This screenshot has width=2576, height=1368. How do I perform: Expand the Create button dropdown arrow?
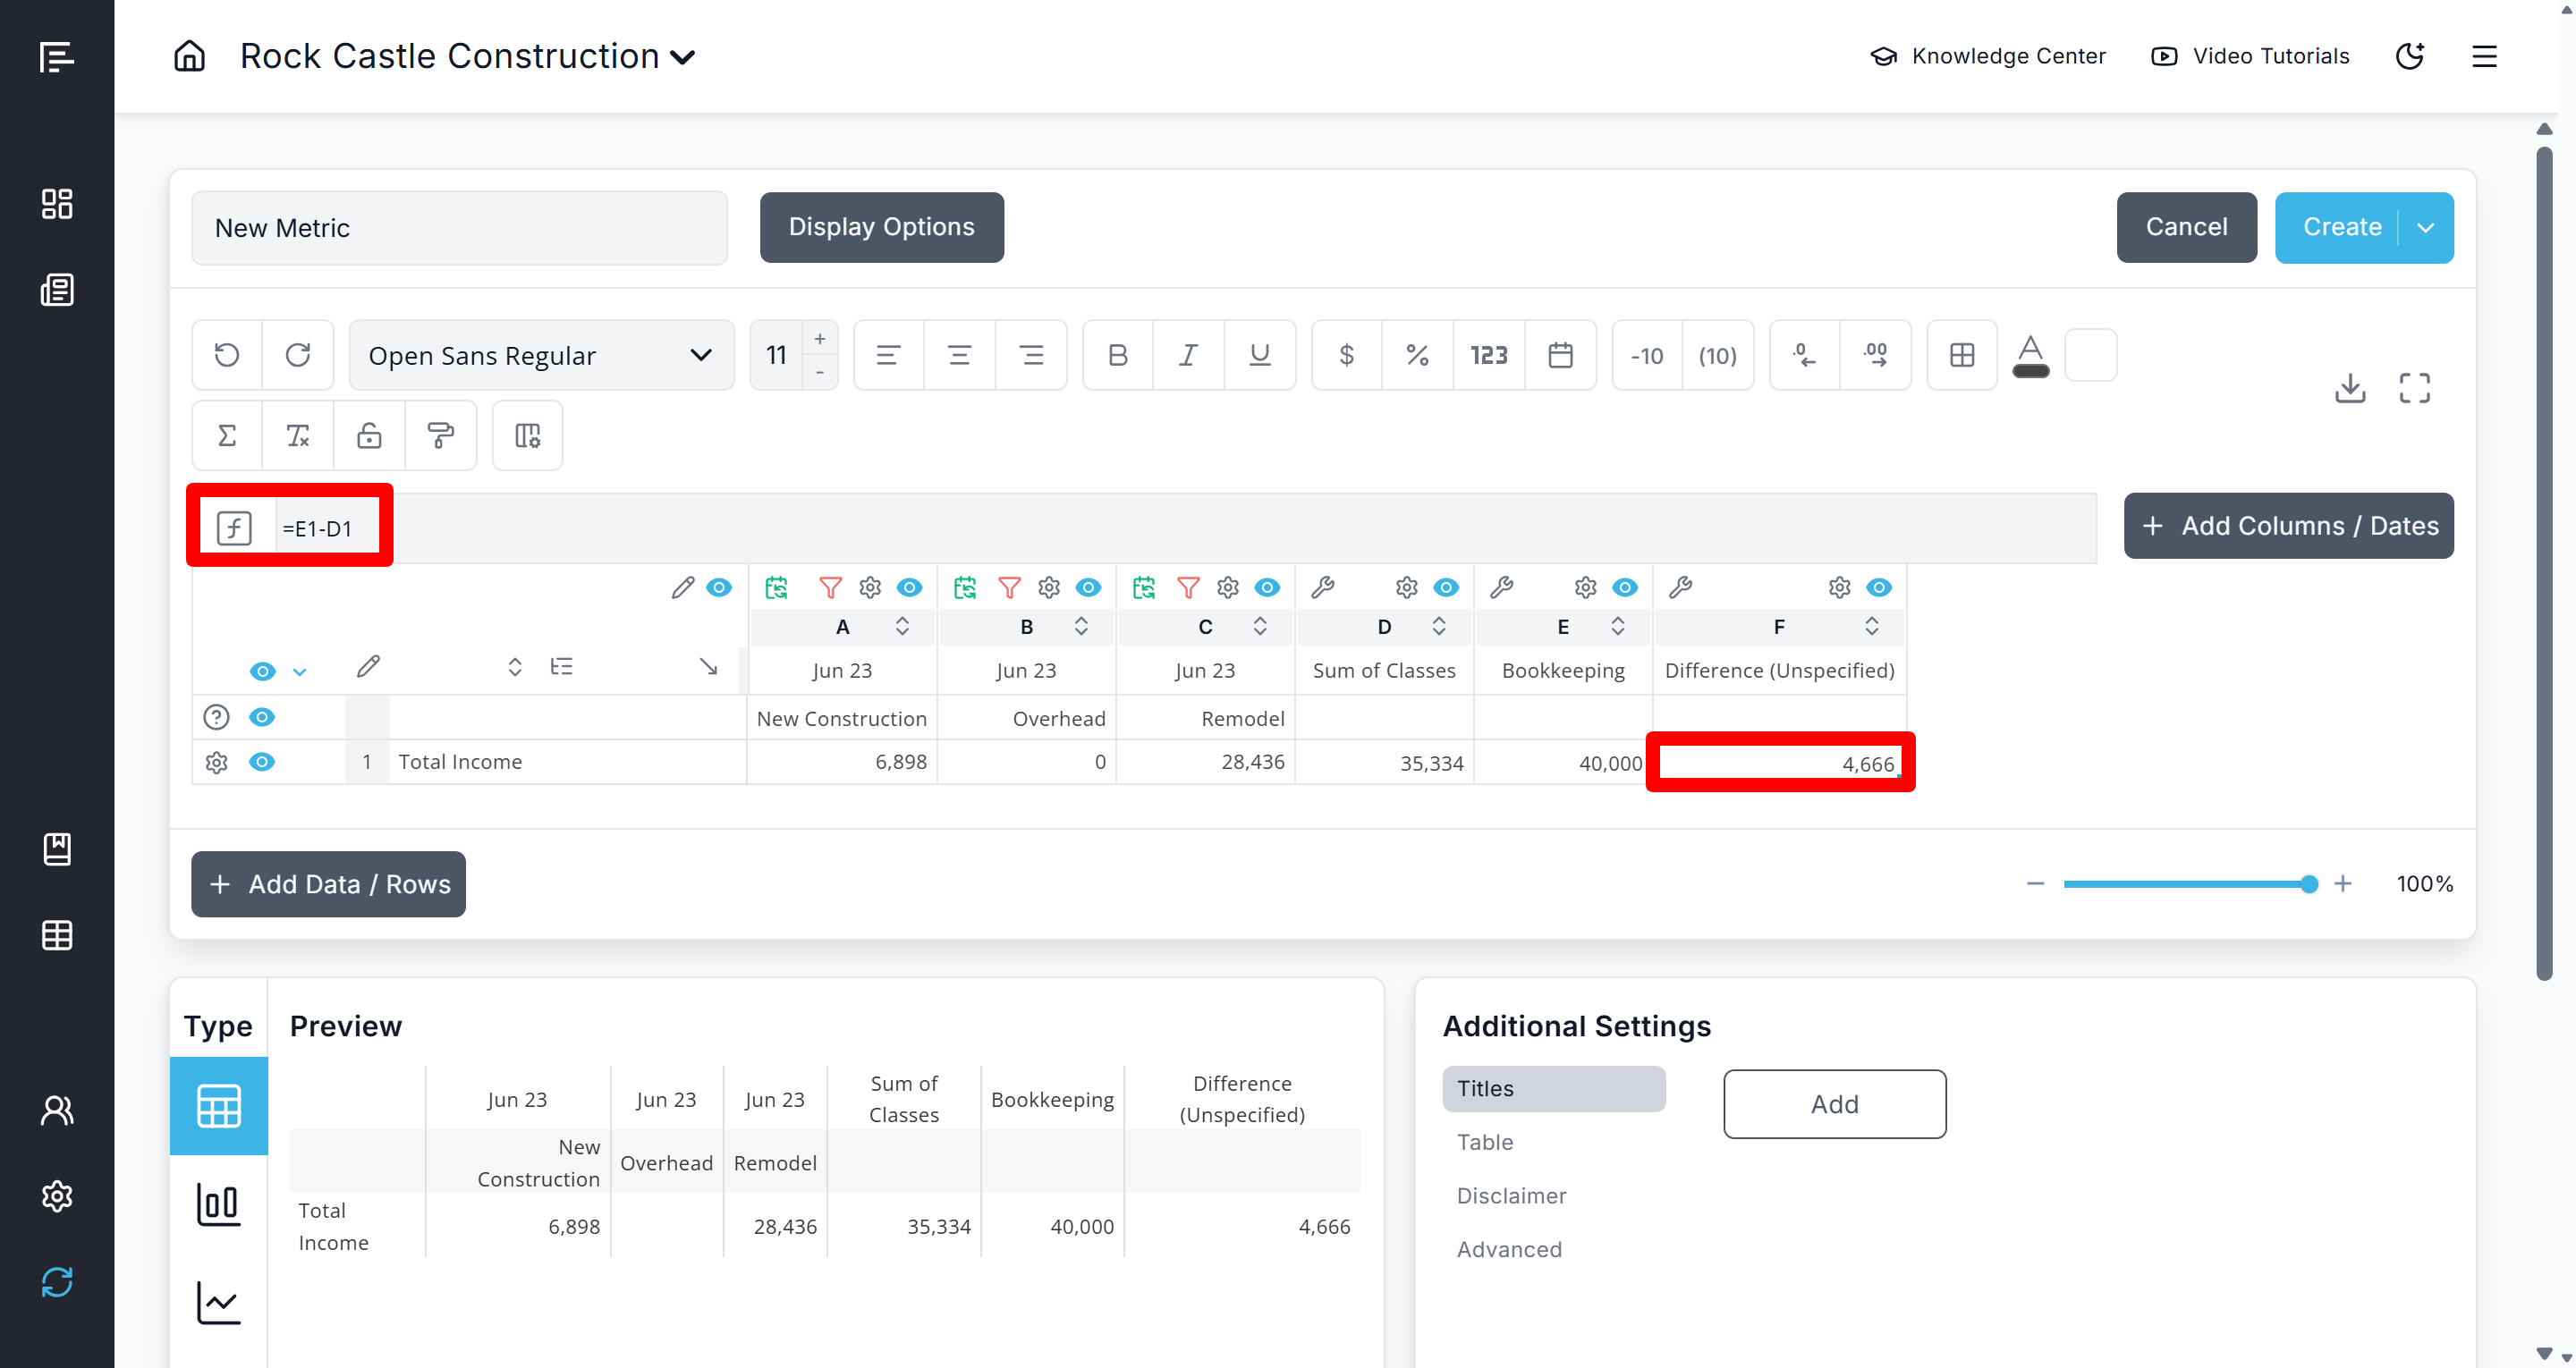tap(2425, 228)
